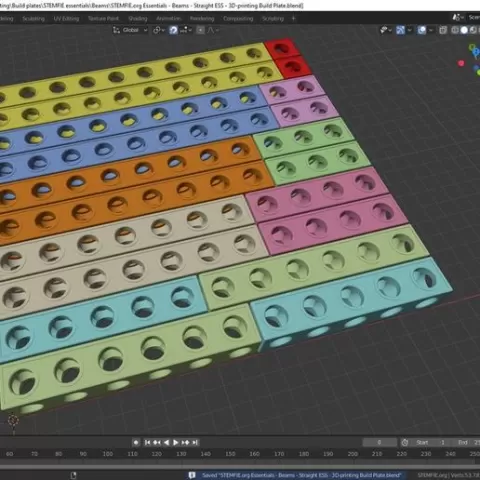Toggle the snapping magnet icon
This screenshot has width=480, height=480.
coord(173,30)
